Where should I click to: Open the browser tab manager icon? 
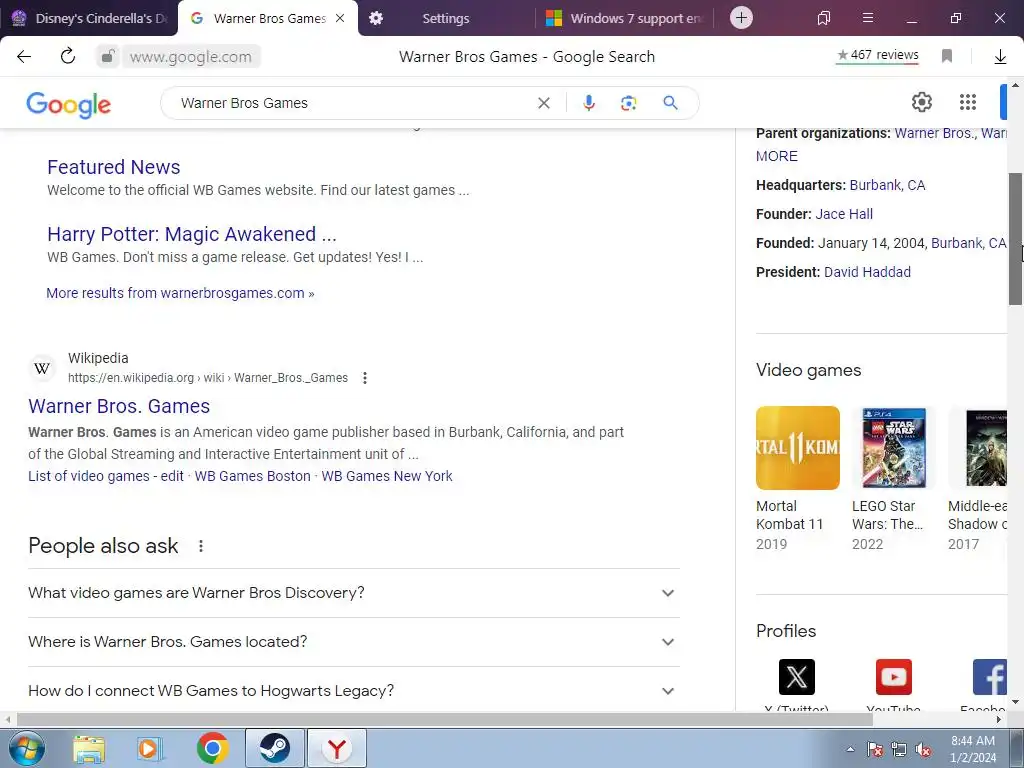point(824,18)
